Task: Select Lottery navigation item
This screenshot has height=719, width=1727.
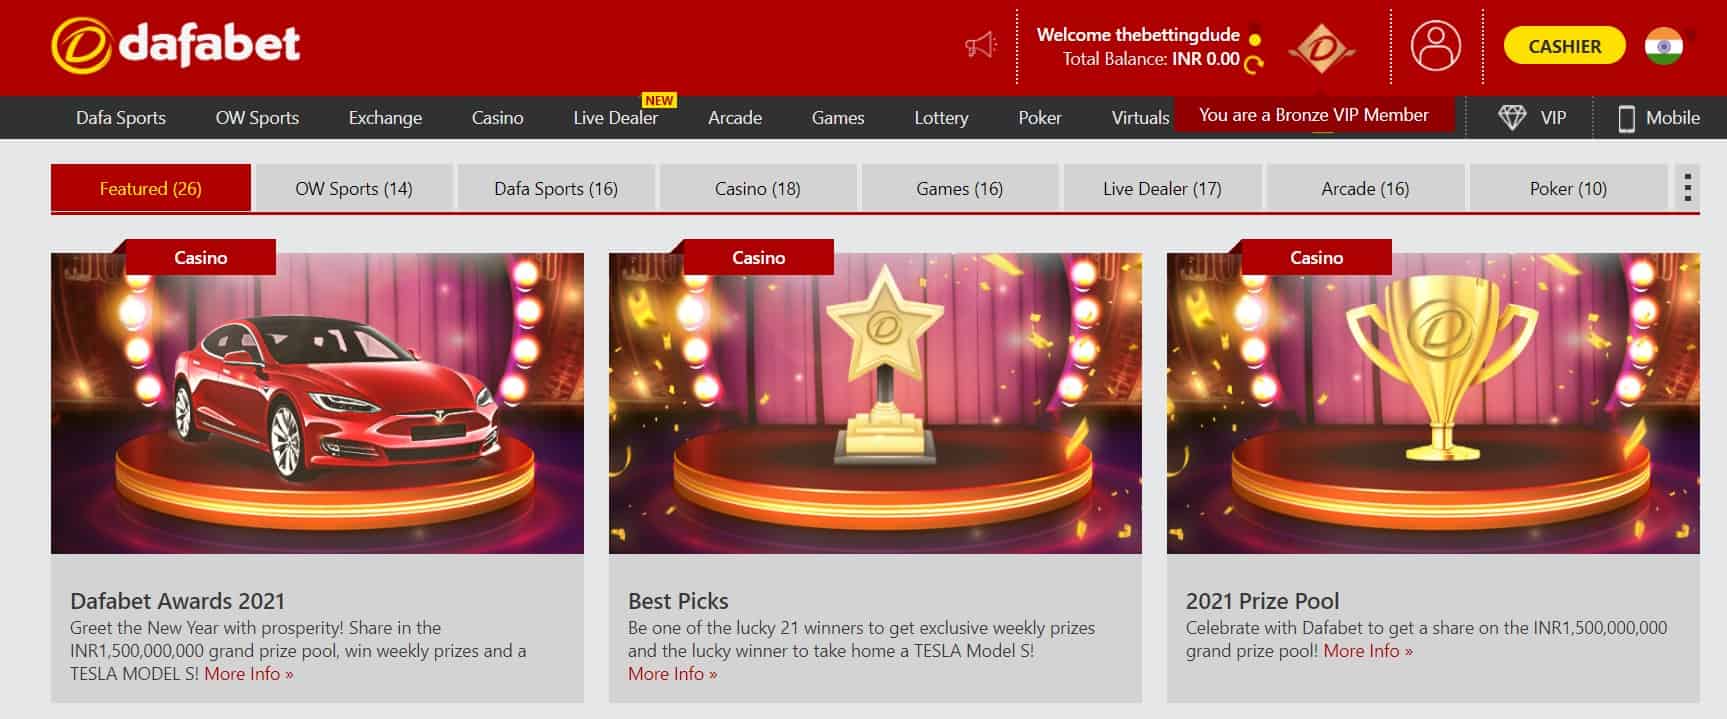Action: tap(941, 118)
